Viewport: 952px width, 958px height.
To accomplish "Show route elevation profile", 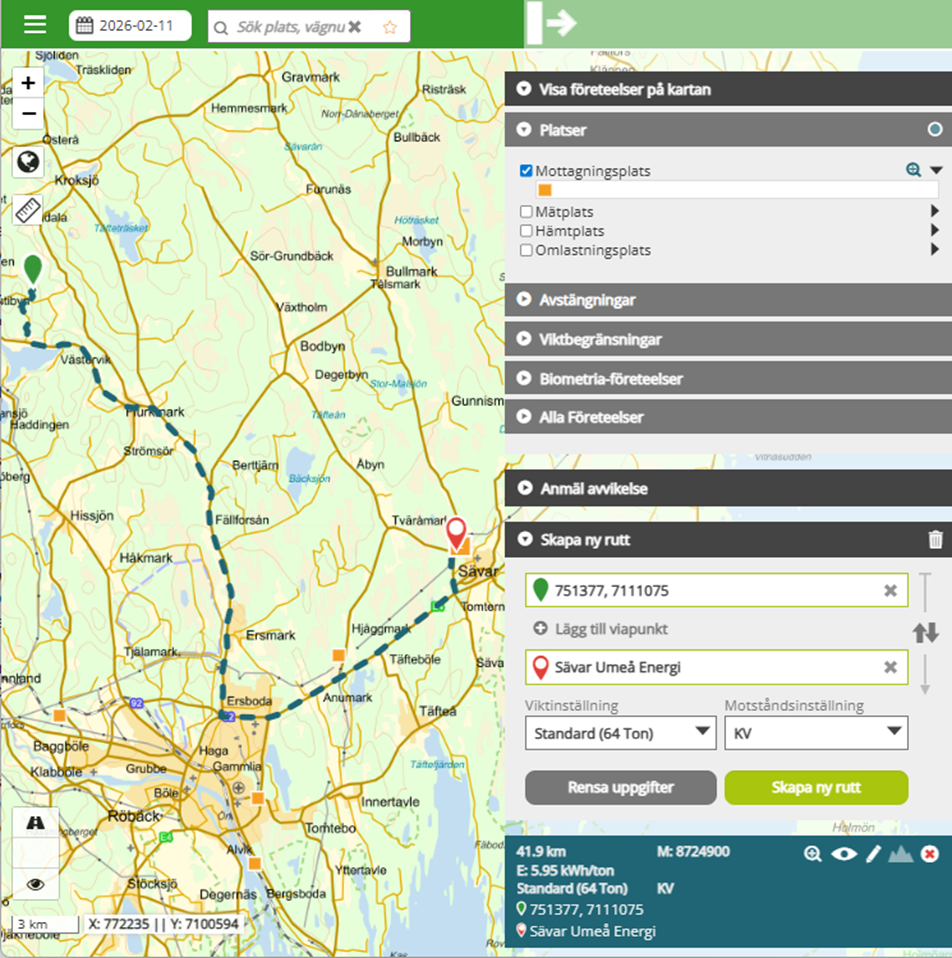I will pos(900,854).
